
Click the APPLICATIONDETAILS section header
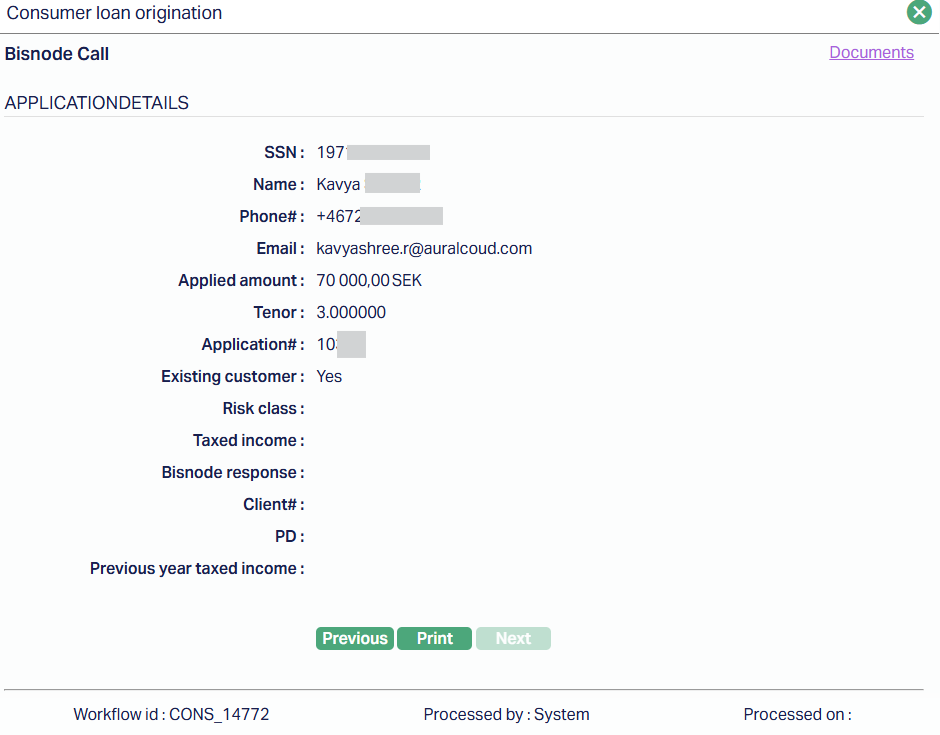click(97, 103)
